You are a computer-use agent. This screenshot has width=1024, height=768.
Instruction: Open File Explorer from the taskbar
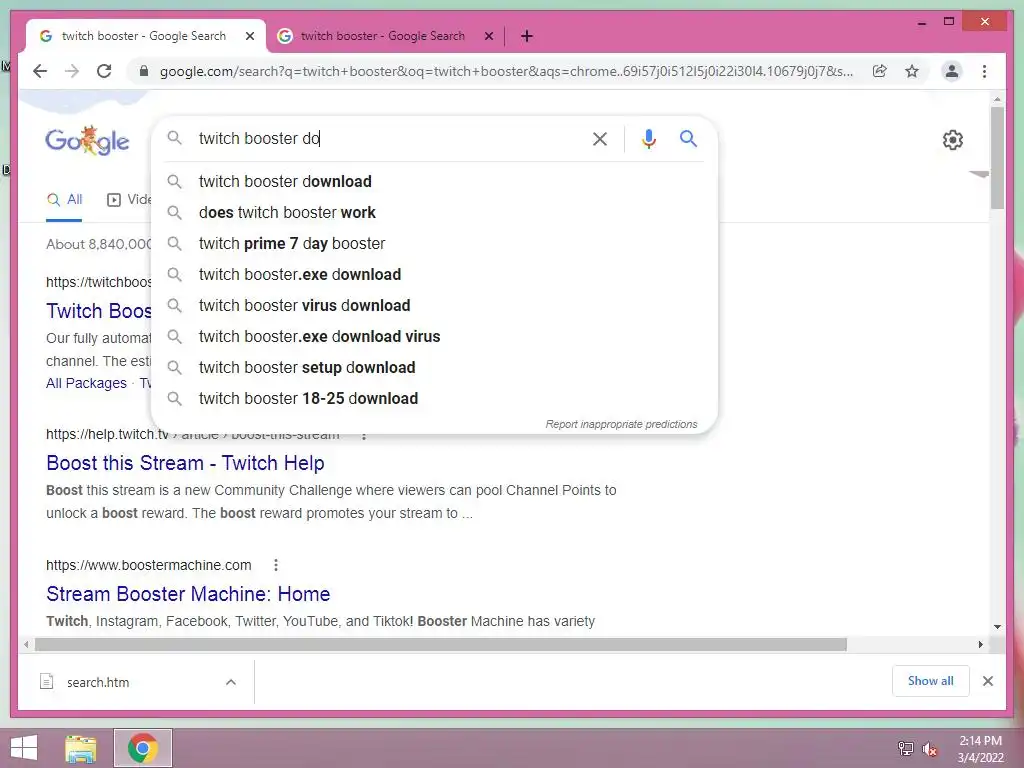[x=81, y=748]
